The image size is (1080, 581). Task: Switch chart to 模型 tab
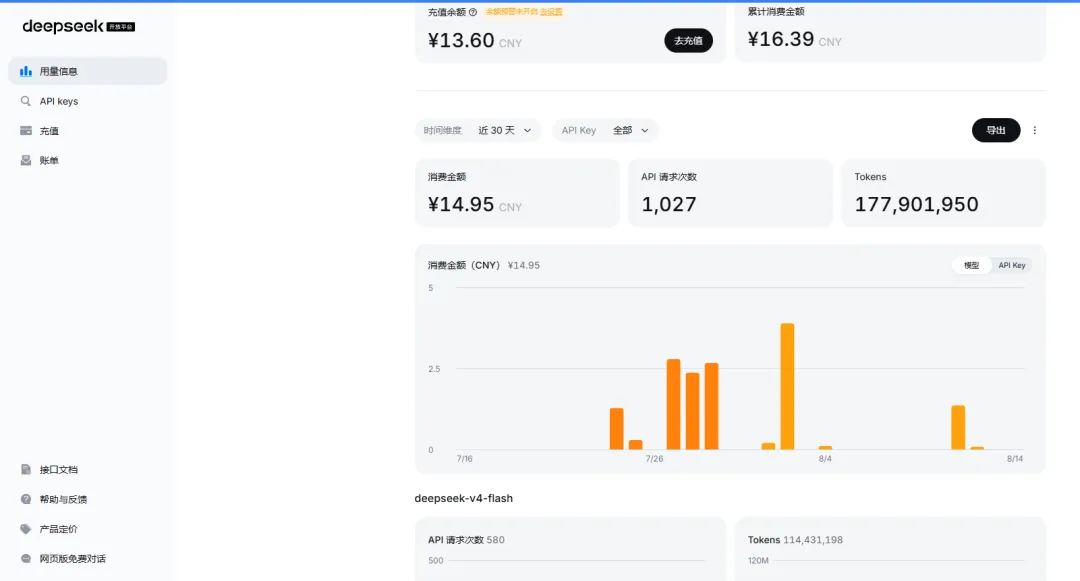point(971,265)
